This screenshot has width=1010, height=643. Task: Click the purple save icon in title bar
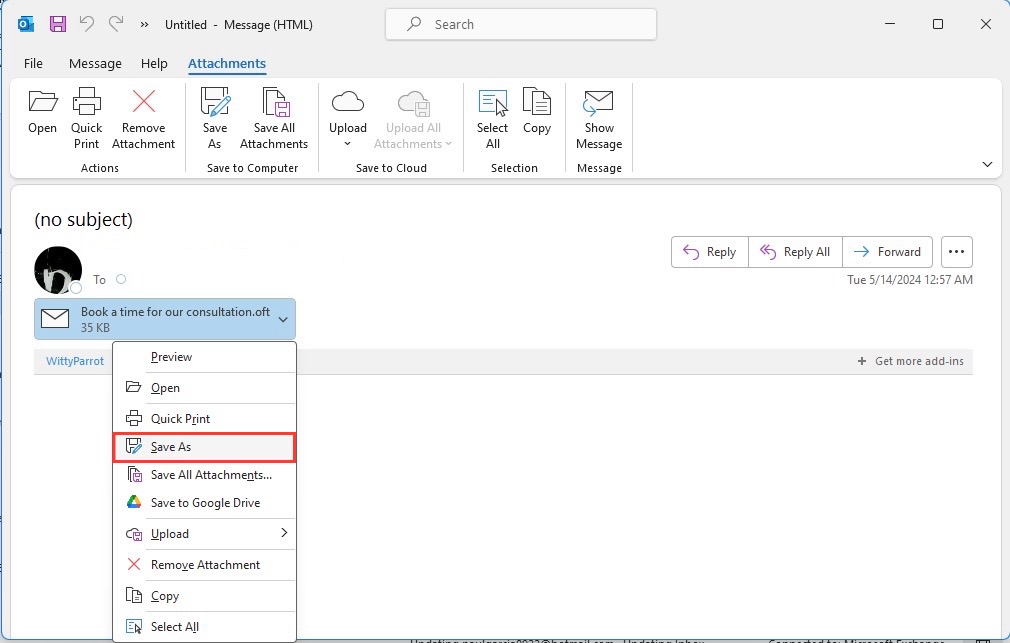tap(58, 24)
